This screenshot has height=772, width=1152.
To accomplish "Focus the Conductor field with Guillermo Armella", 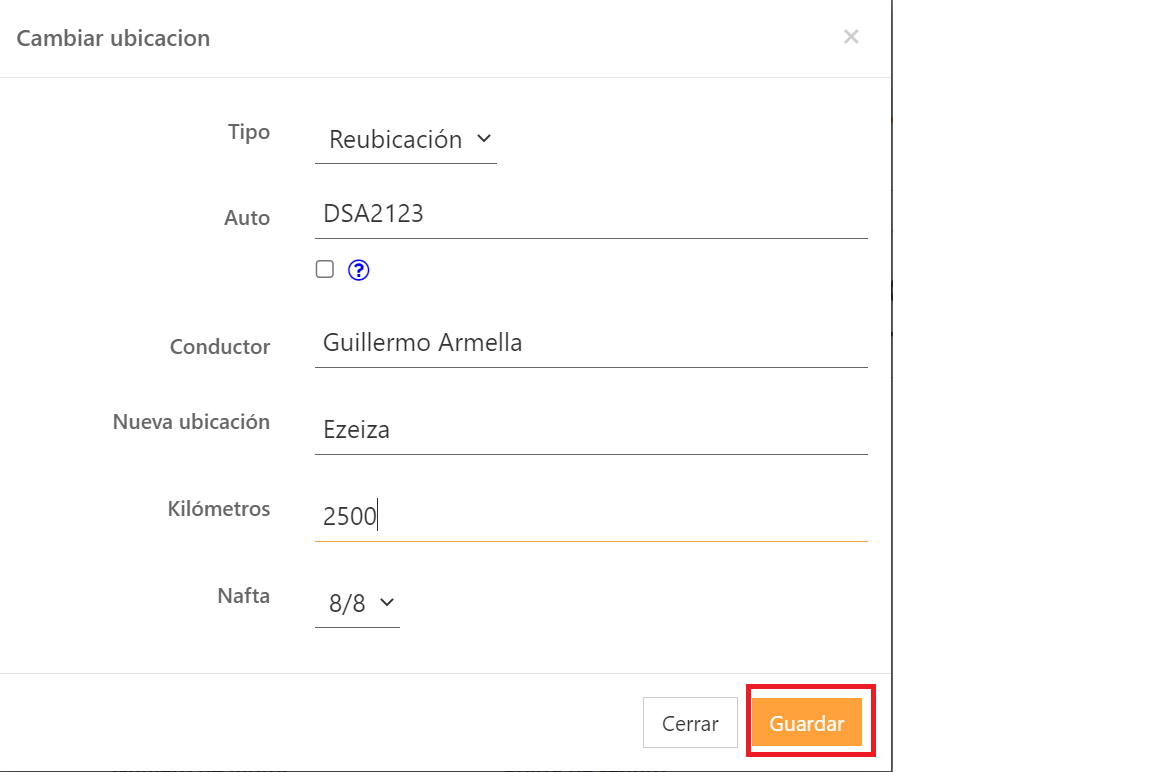I will [590, 343].
